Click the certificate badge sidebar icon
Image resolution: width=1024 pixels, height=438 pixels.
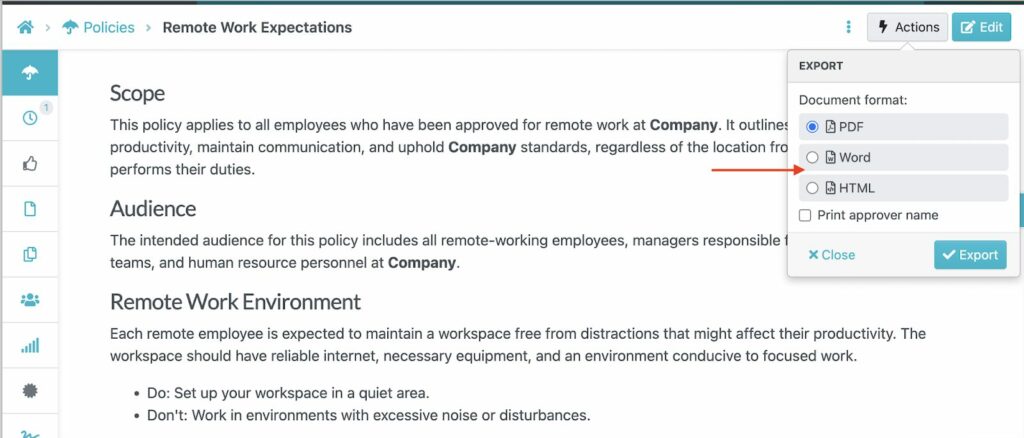pyautogui.click(x=30, y=391)
